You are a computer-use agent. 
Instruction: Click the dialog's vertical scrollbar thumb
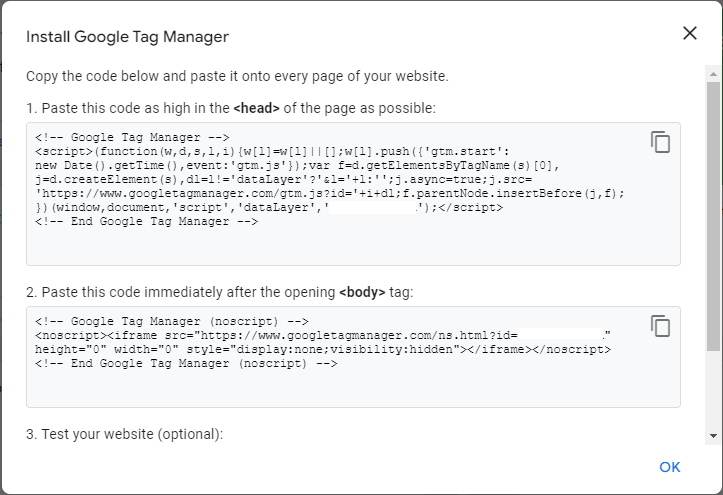tap(713, 217)
